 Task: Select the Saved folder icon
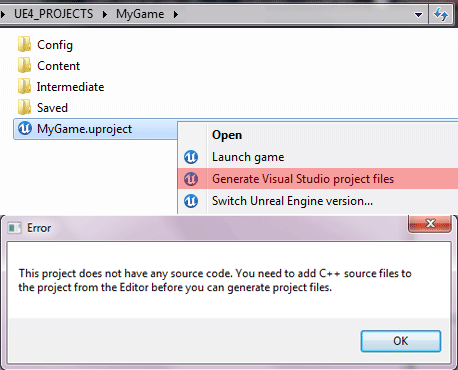[25, 107]
